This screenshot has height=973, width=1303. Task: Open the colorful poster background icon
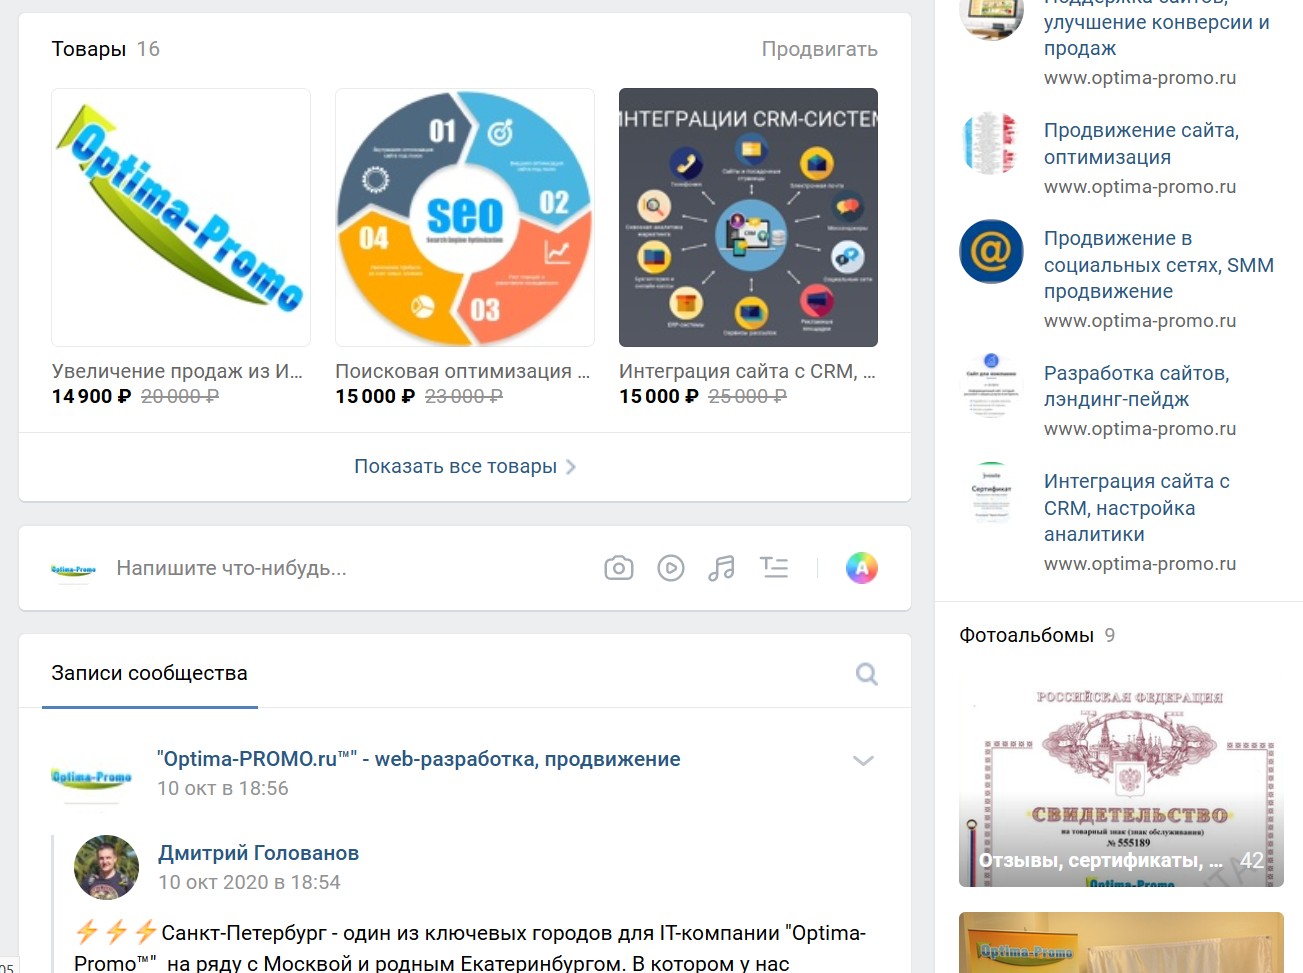point(862,568)
